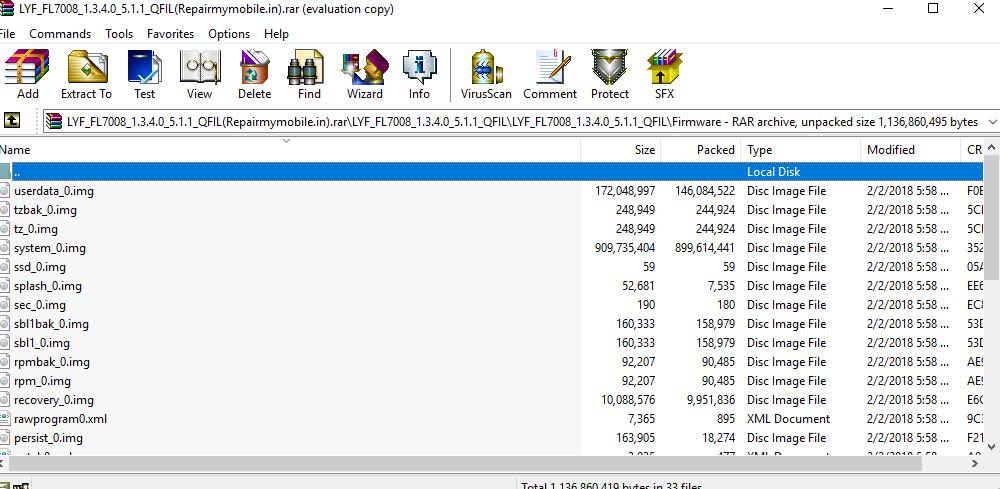
Task: Create SFX self-extracting archive
Action: [664, 75]
